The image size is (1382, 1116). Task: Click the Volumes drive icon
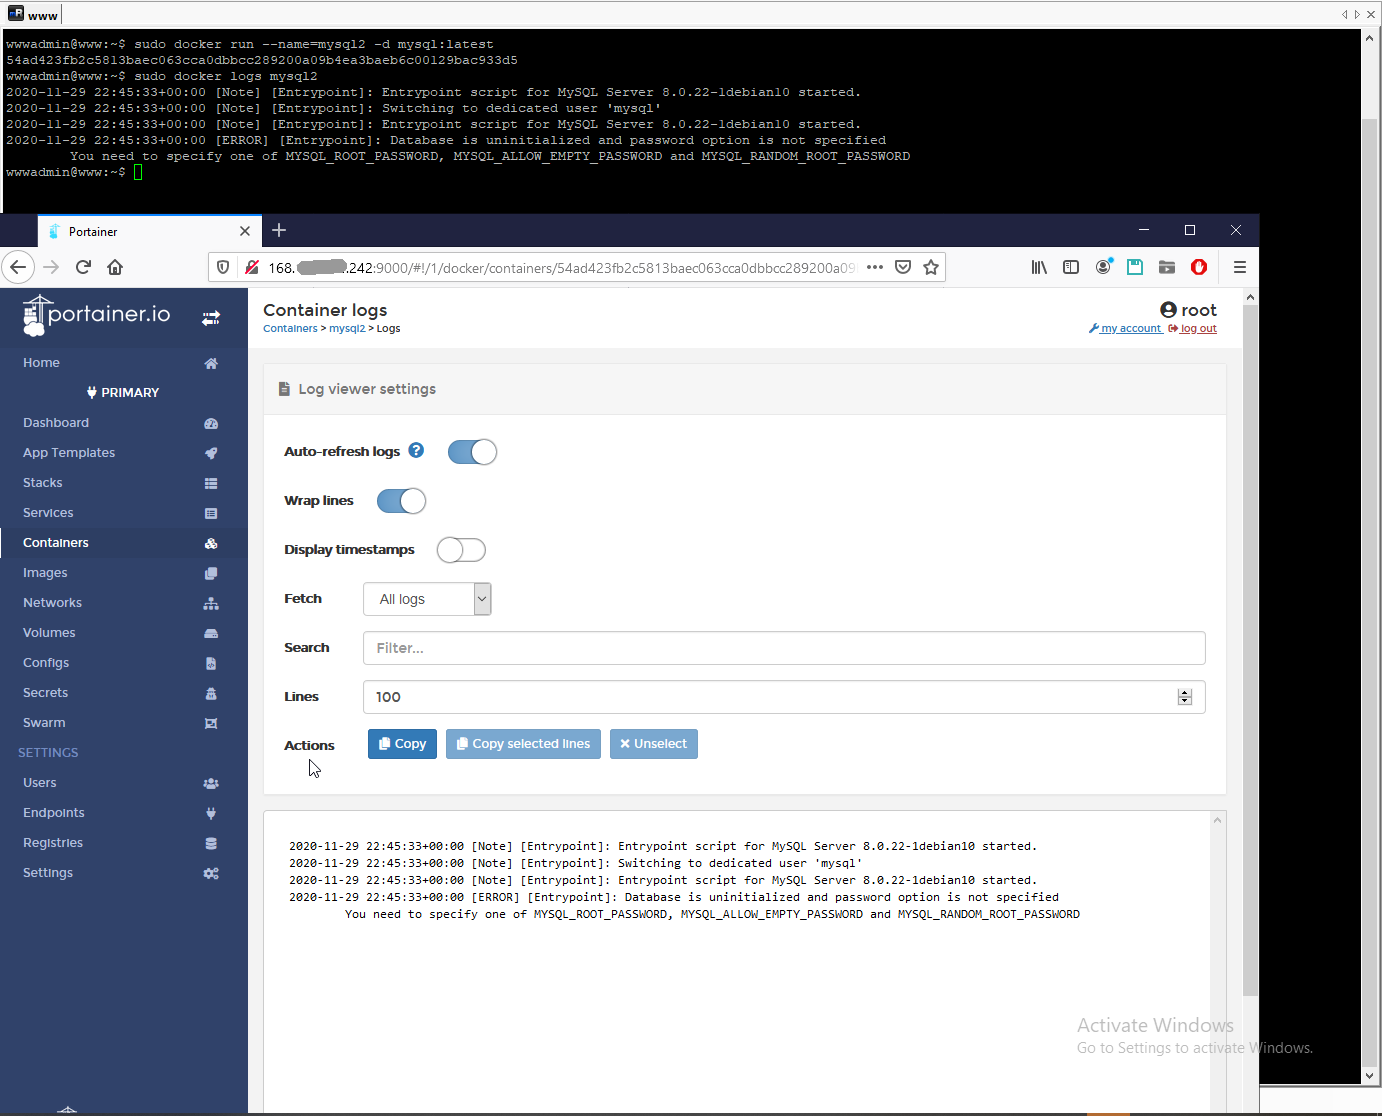coord(211,633)
